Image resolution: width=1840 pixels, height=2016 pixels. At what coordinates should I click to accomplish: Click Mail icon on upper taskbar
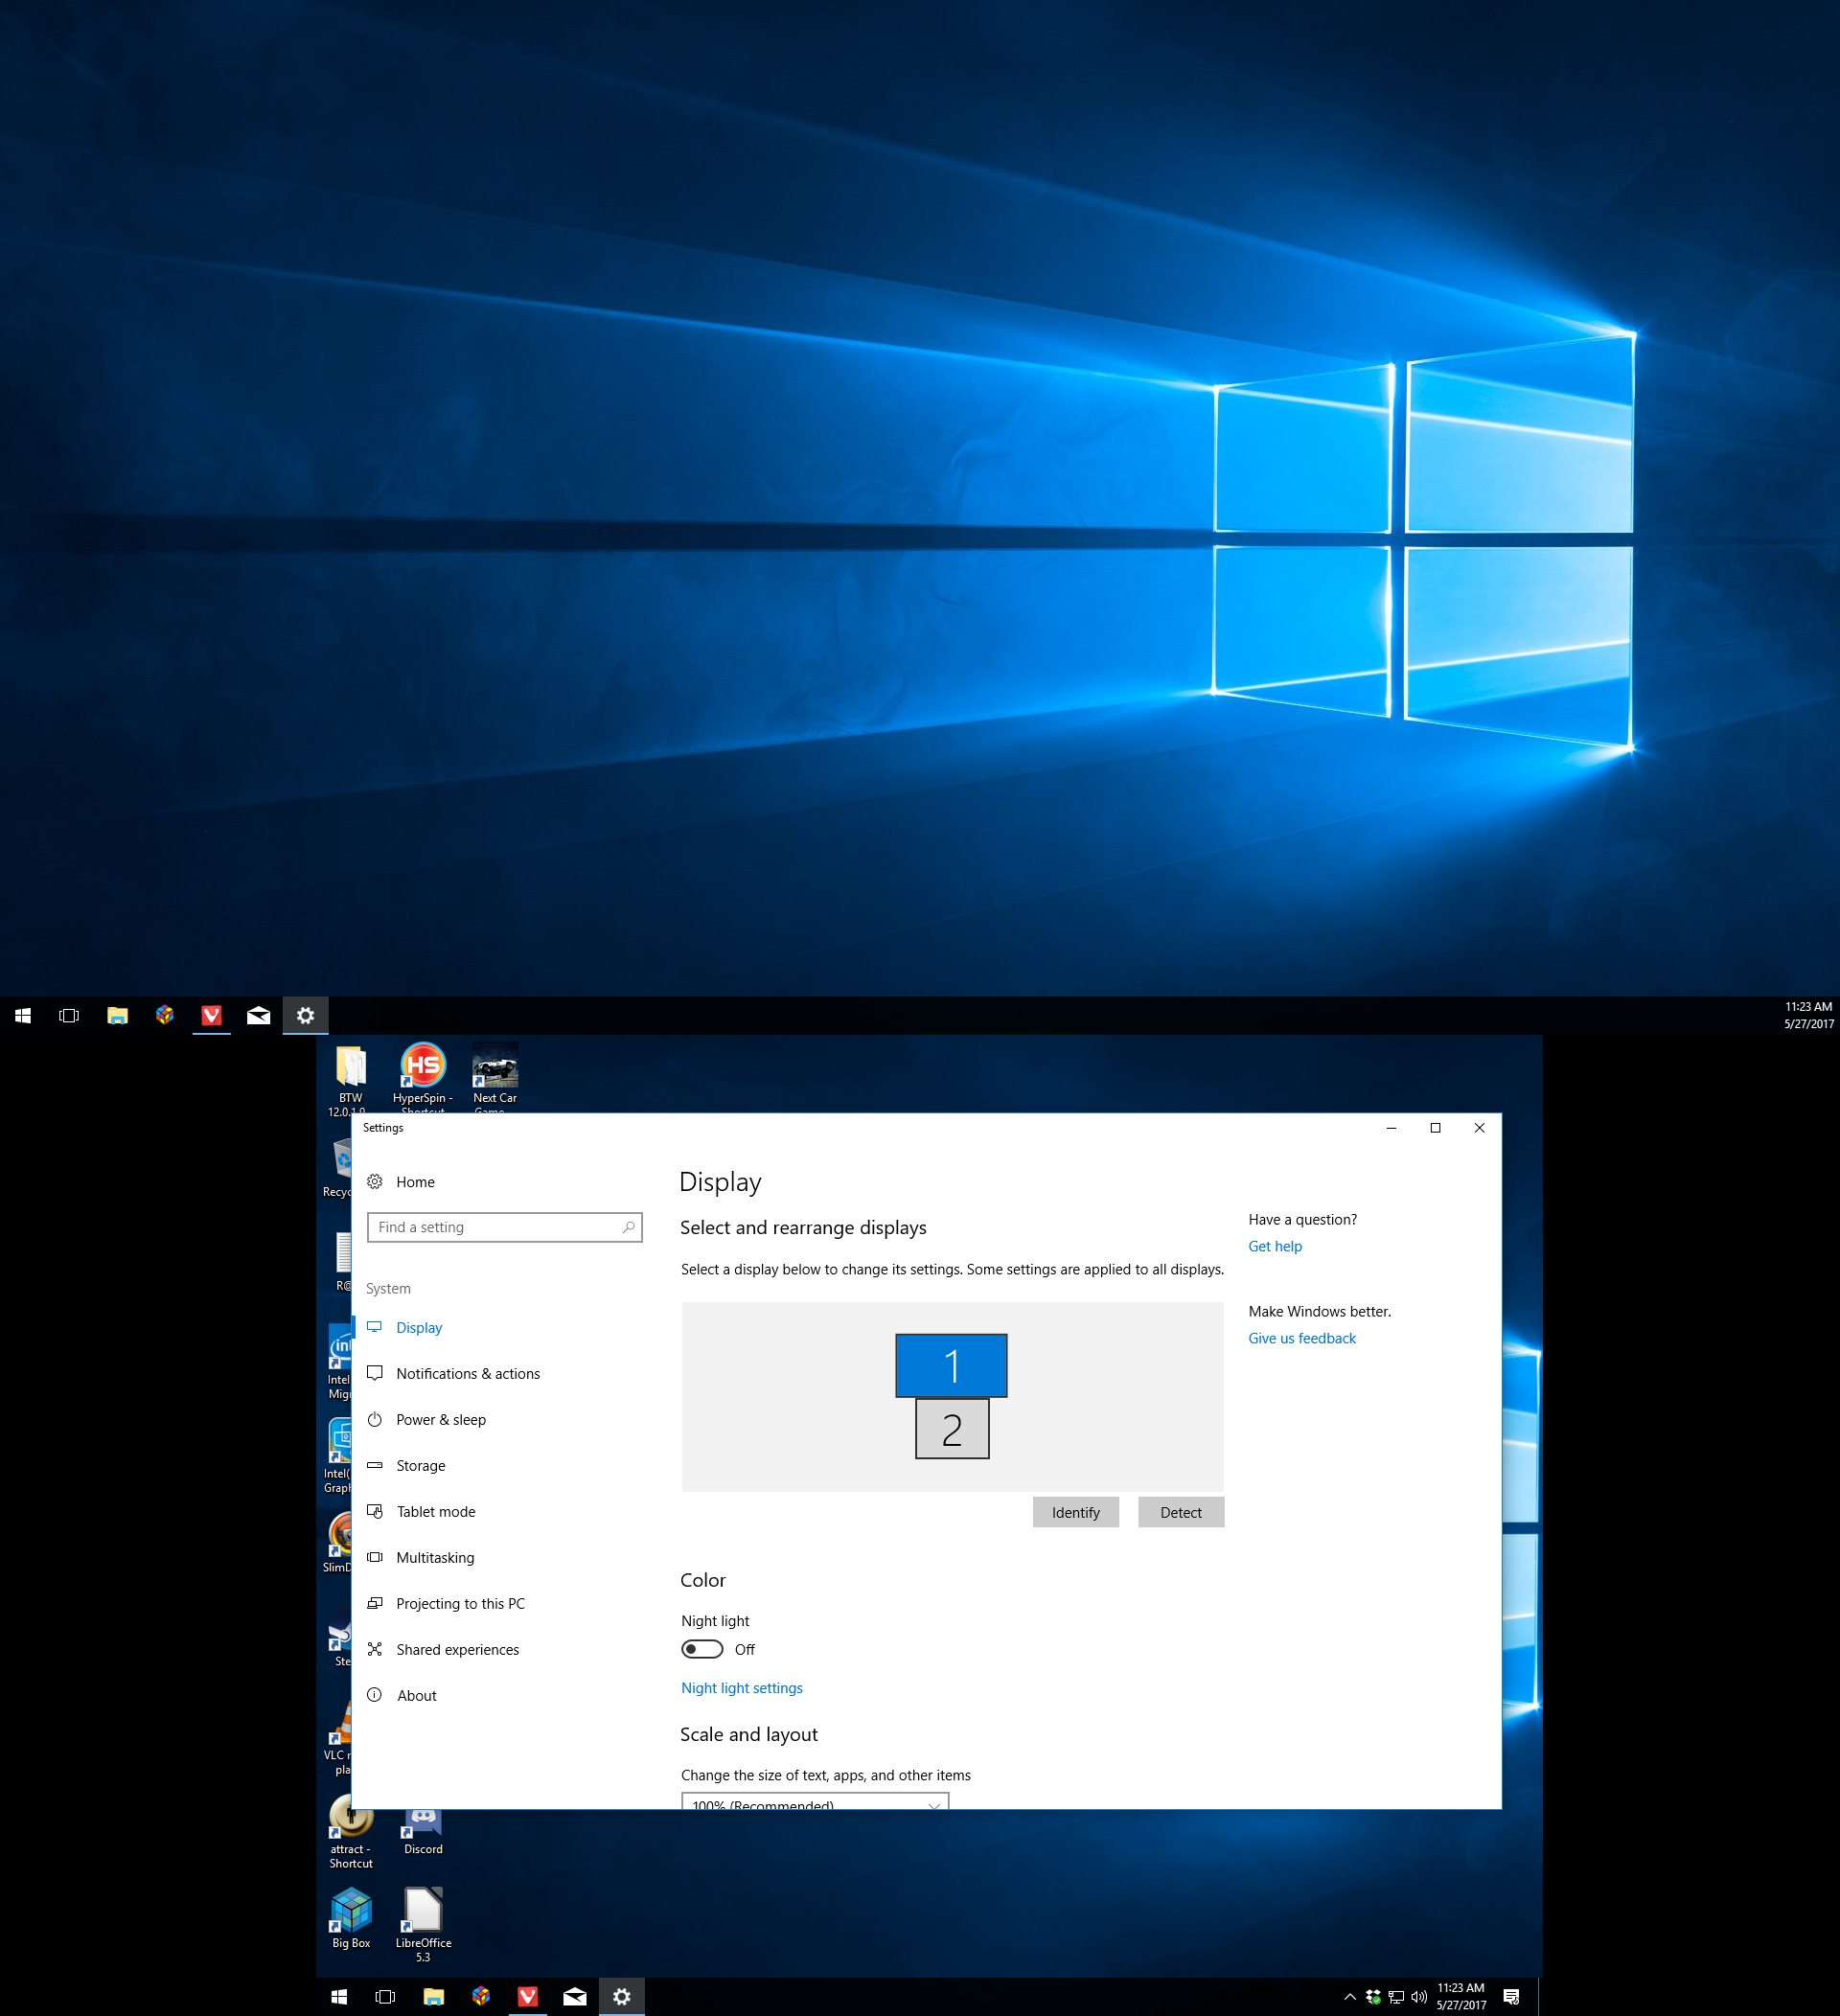(259, 1016)
